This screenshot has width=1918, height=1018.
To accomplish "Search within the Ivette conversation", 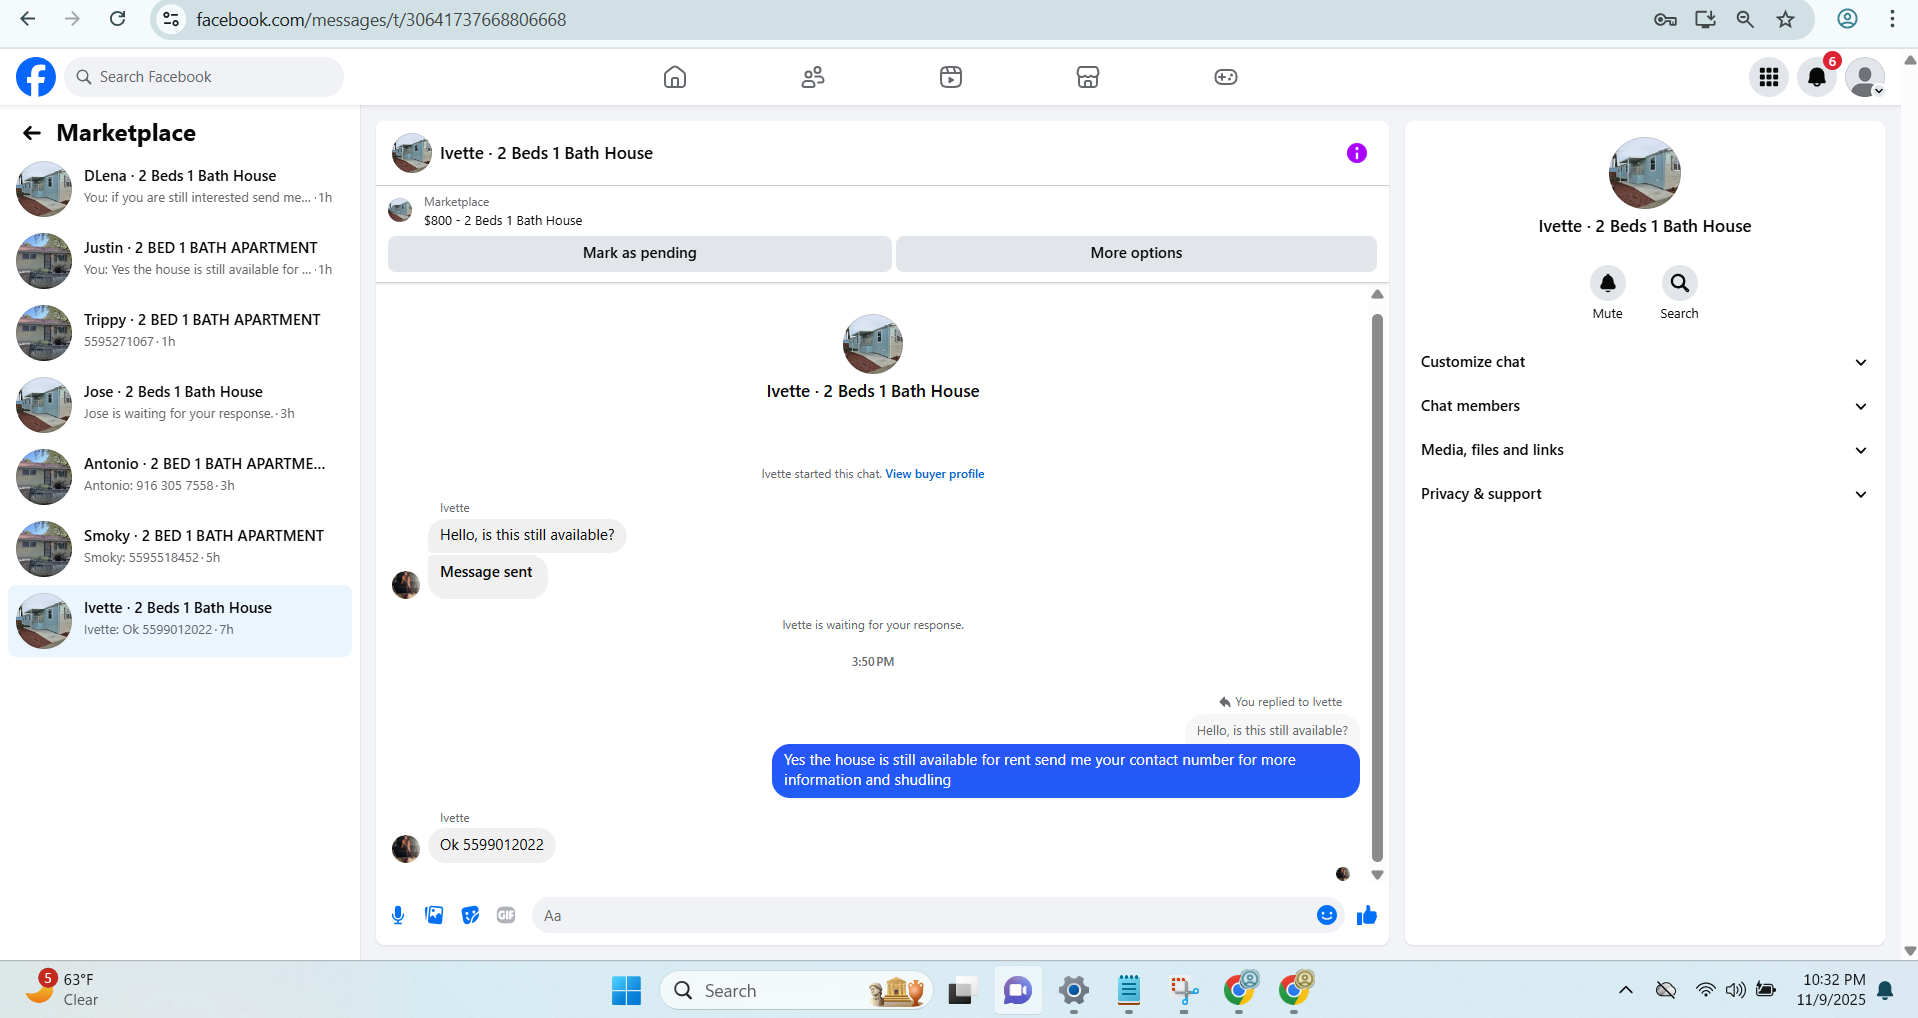I will point(1680,283).
